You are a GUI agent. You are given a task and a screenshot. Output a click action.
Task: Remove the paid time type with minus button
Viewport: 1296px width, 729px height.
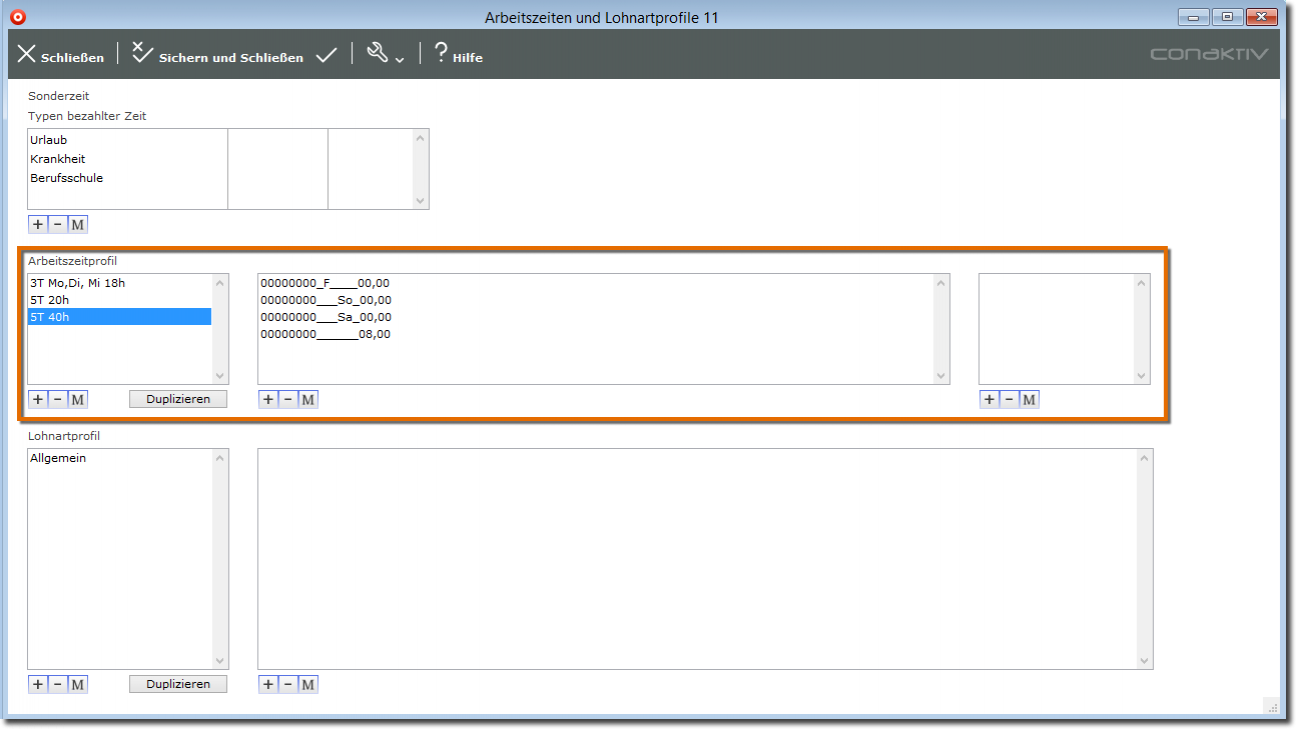coord(57,224)
